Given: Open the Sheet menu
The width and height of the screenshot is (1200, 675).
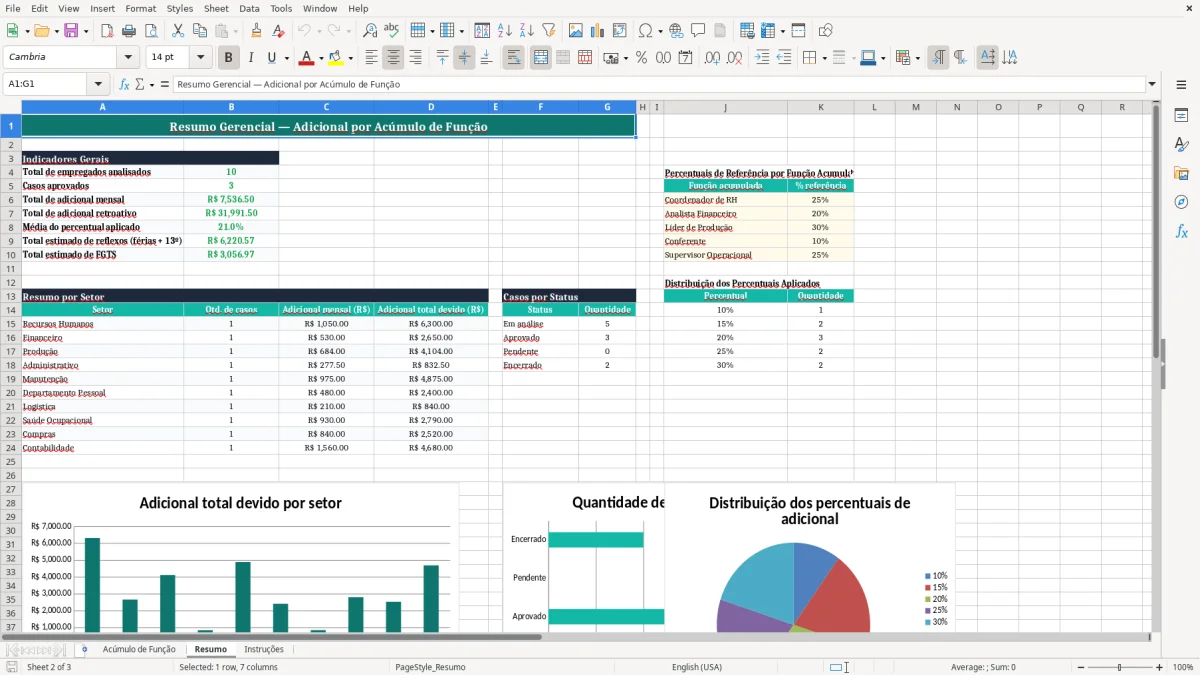Looking at the screenshot, I should [x=216, y=8].
